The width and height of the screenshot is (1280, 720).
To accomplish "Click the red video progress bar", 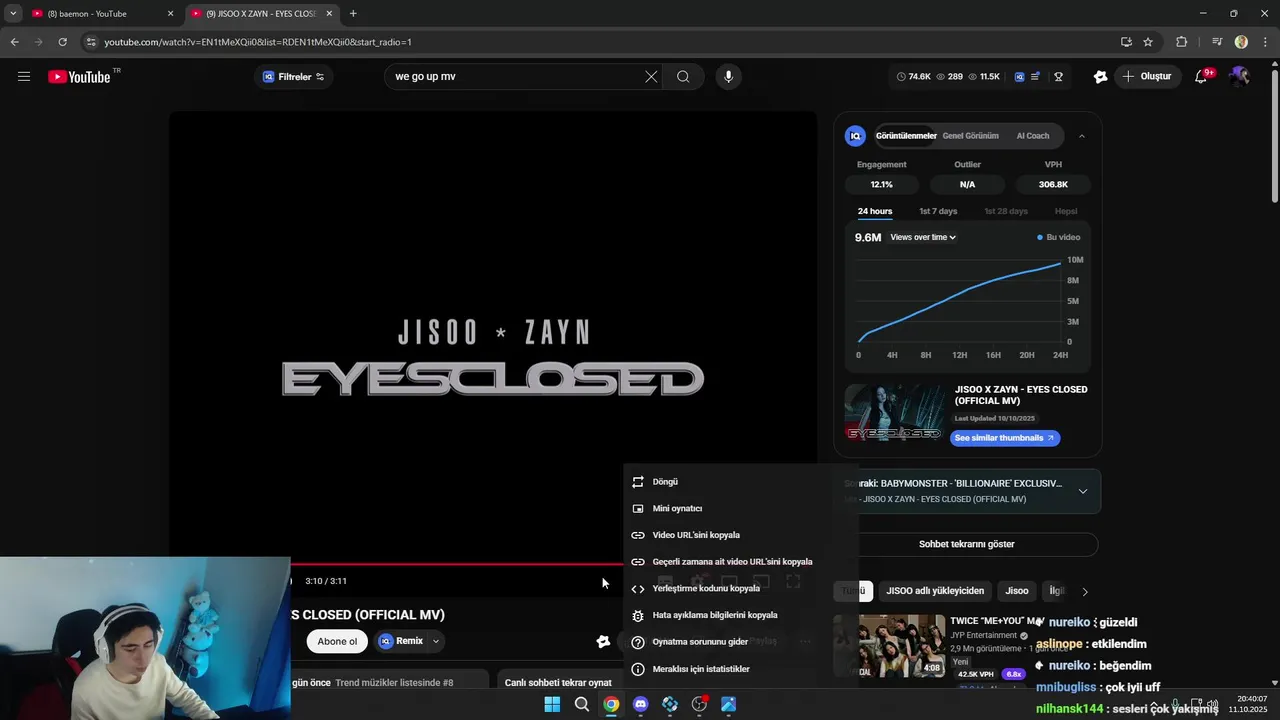I will (456, 564).
